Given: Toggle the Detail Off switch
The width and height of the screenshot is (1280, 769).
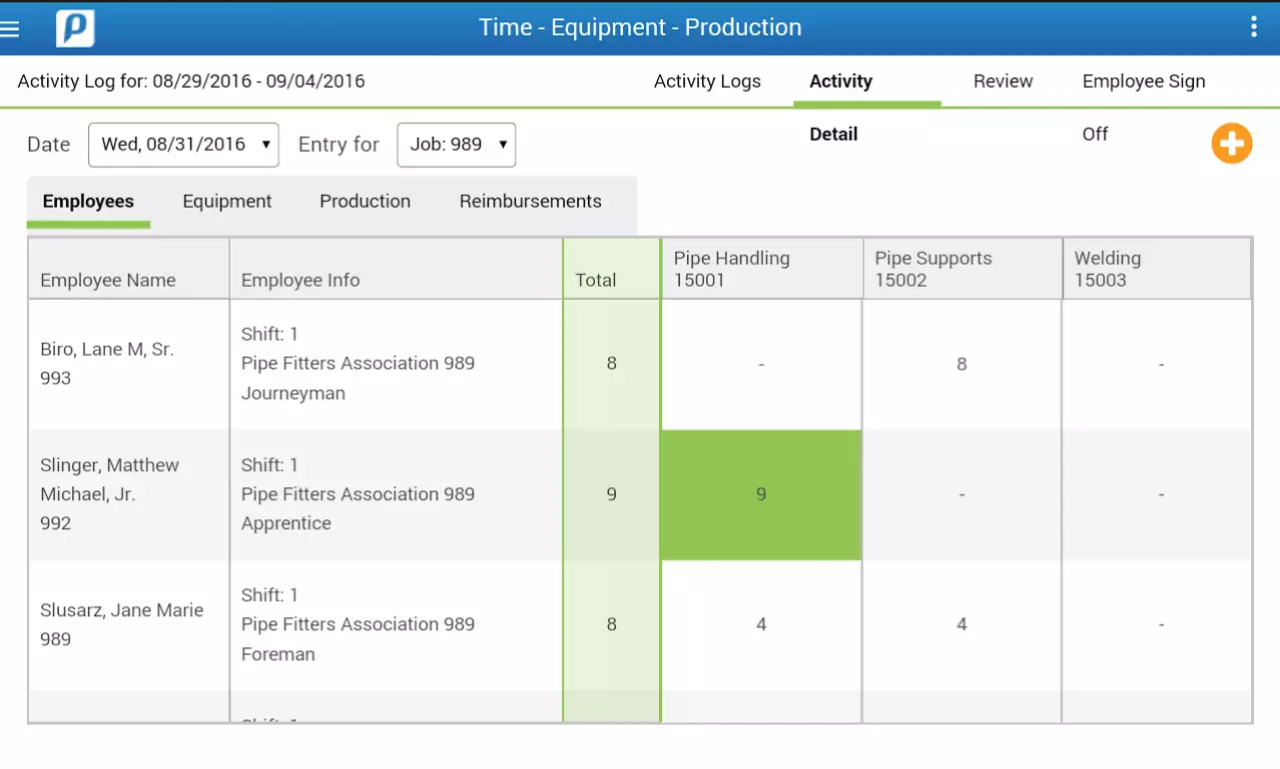Looking at the screenshot, I should 1094,134.
